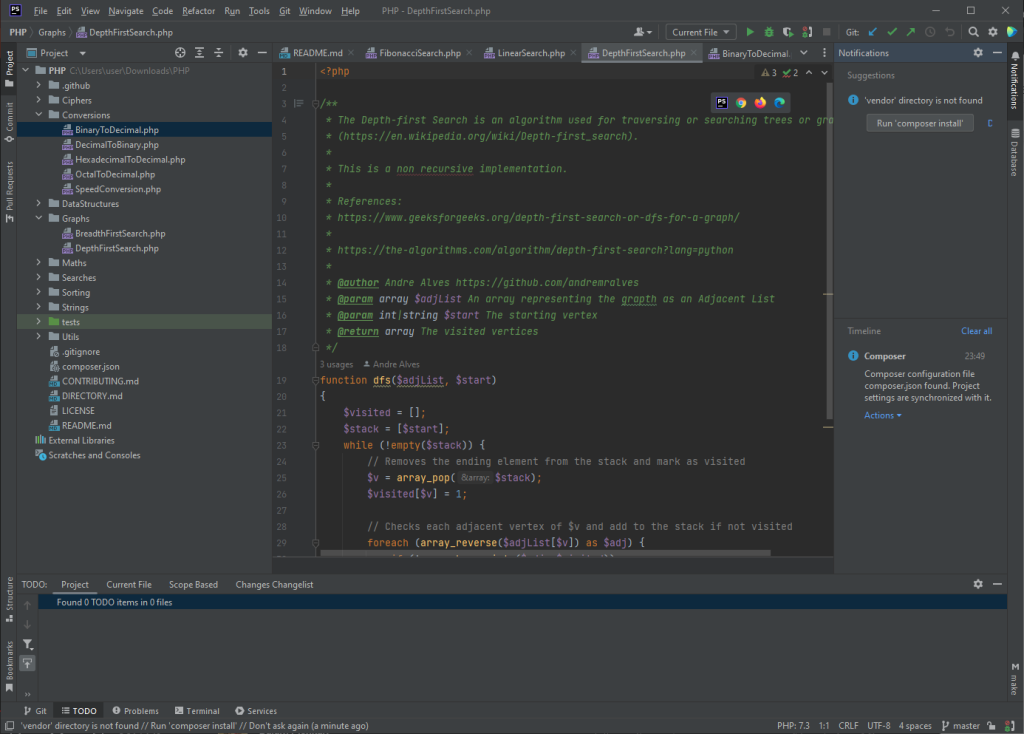Expand the Sorting folder
Screen dimensions: 1024x734
coord(39,293)
